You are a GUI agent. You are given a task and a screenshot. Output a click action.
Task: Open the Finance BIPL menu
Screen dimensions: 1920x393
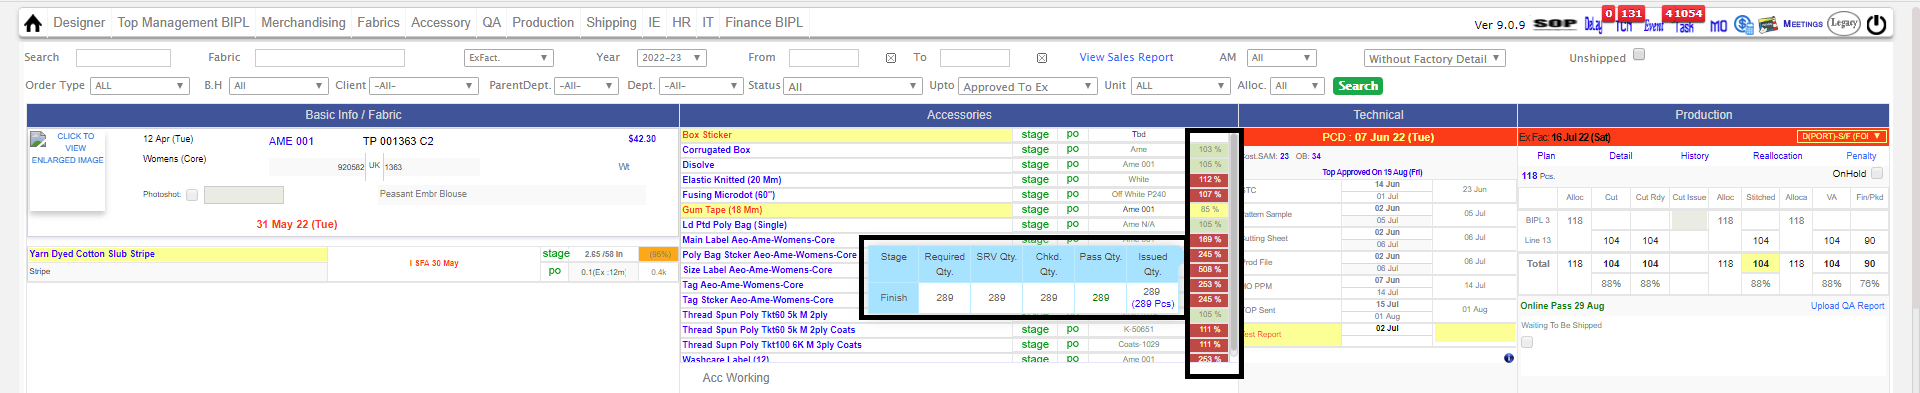[x=764, y=22]
